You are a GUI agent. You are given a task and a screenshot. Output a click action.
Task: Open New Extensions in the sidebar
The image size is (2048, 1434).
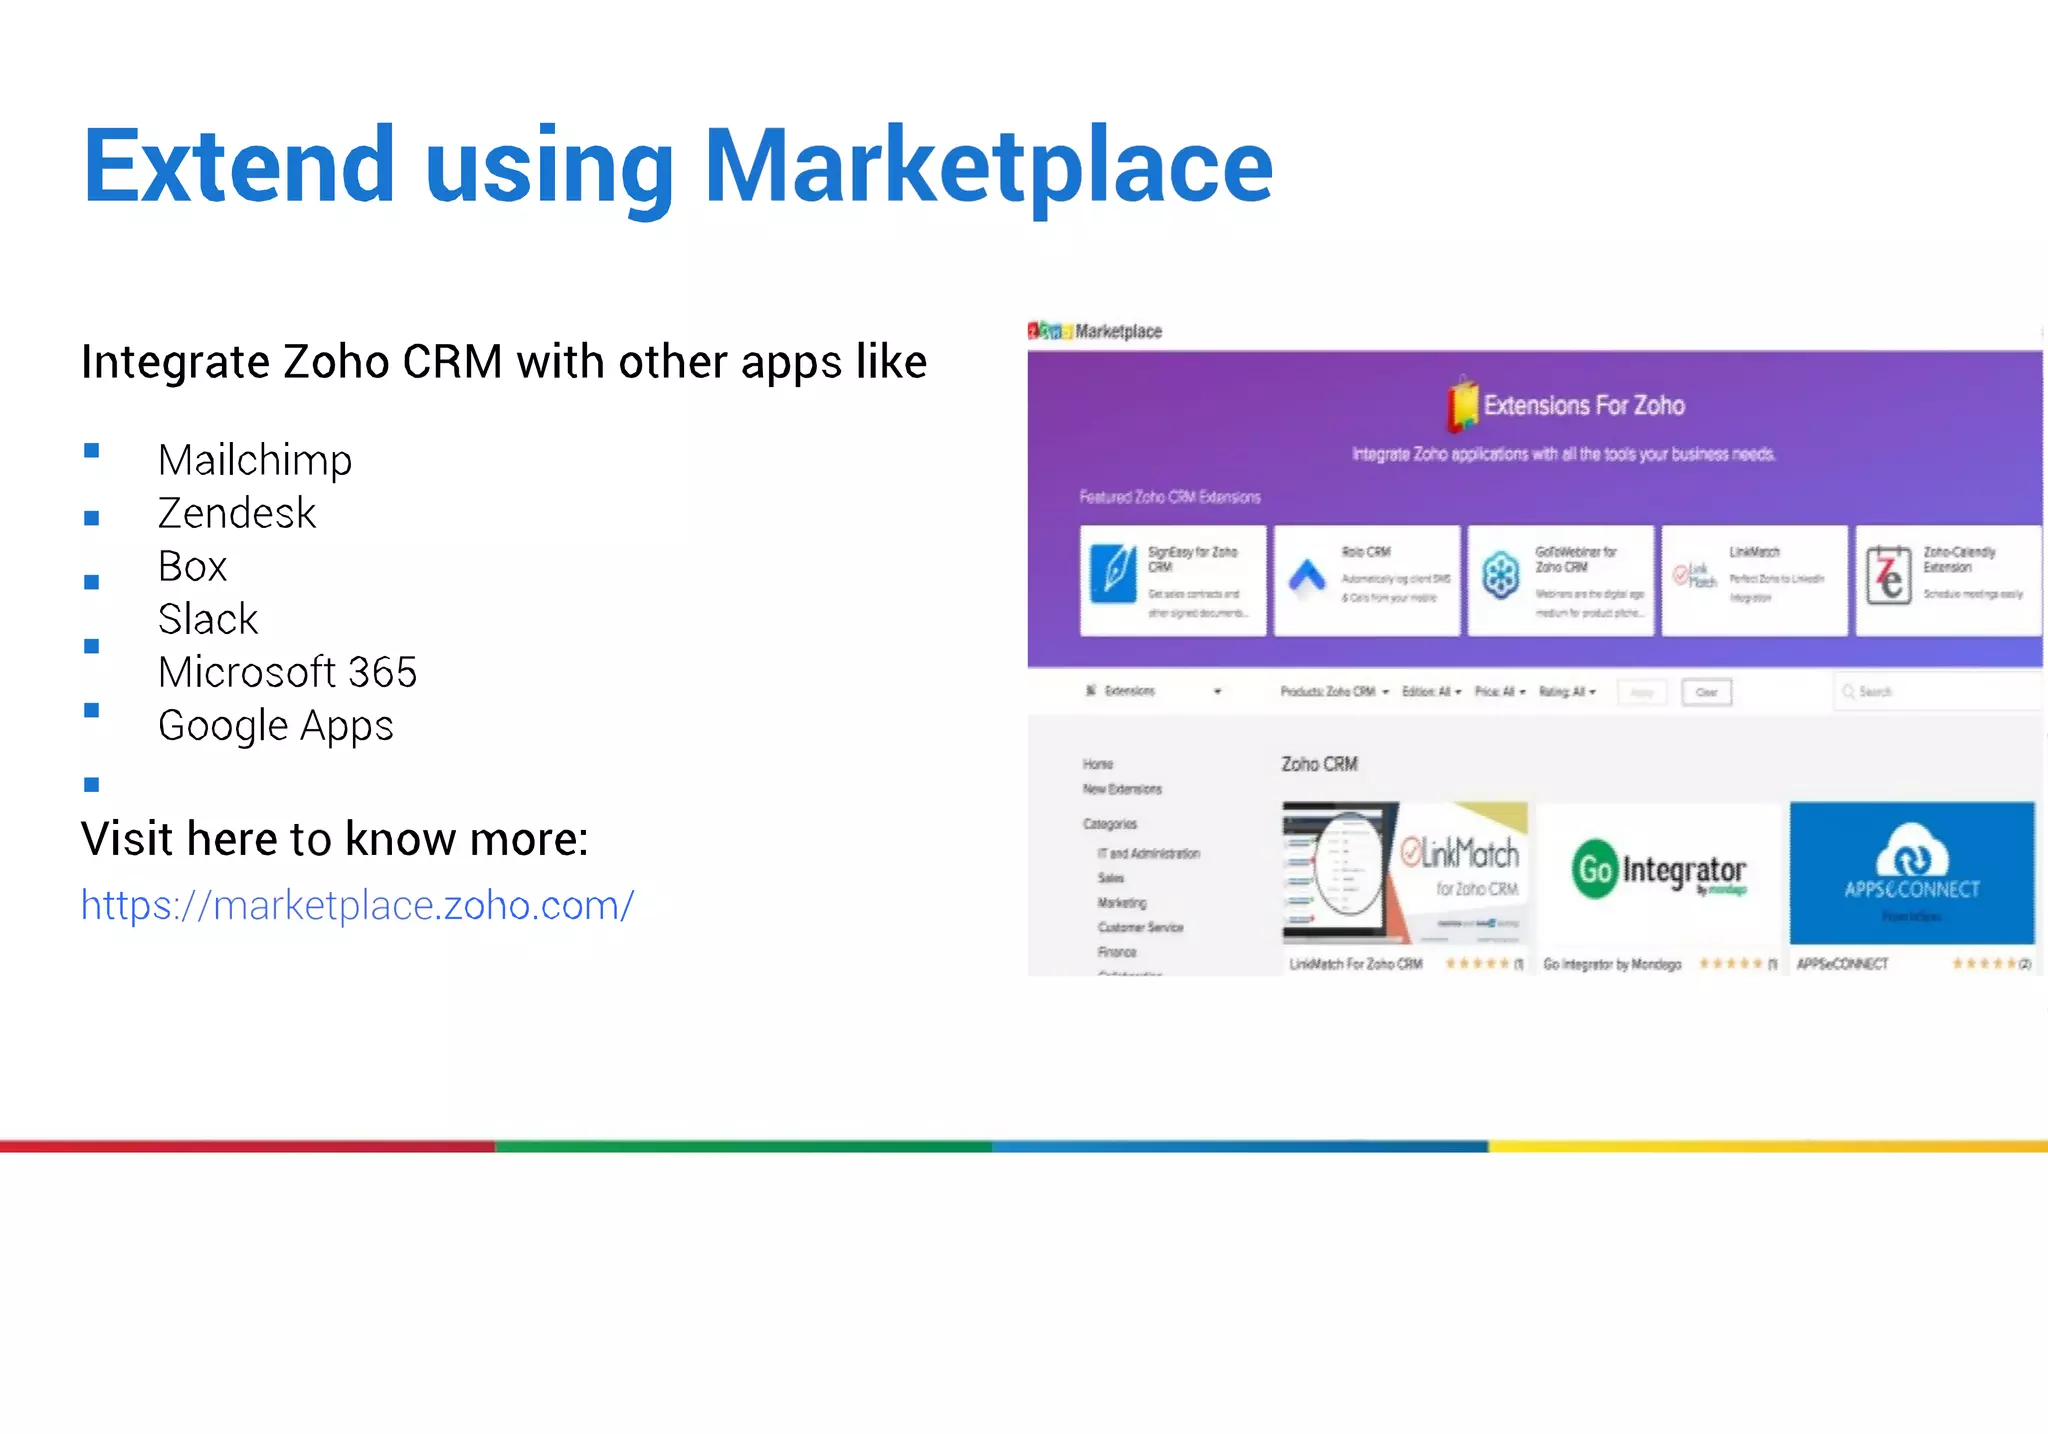[x=1122, y=789]
